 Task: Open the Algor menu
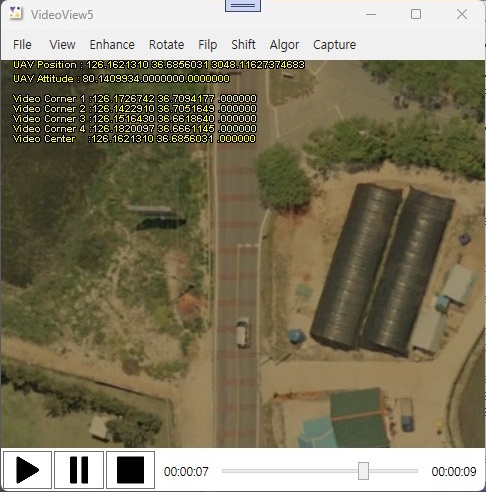284,45
